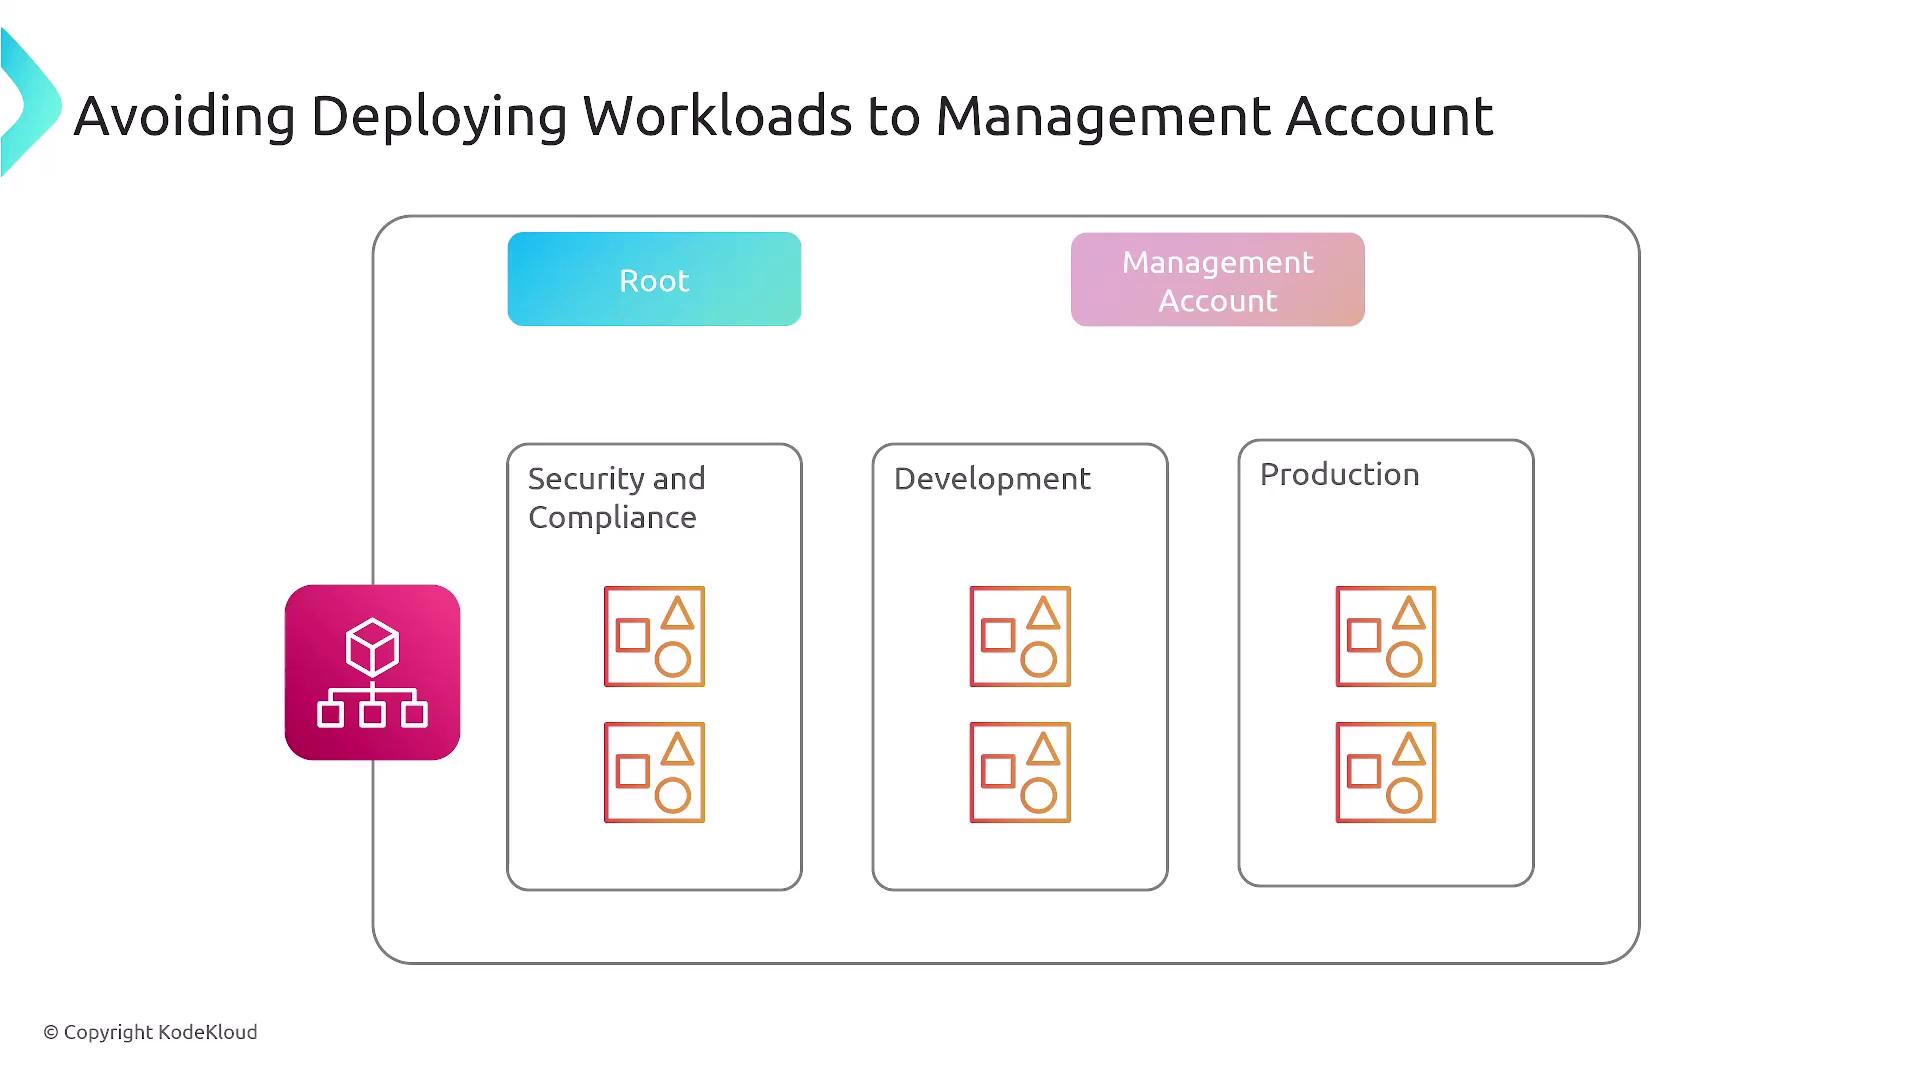
Task: Click the triangle shape in top Development account icon
Action: coord(1043,613)
